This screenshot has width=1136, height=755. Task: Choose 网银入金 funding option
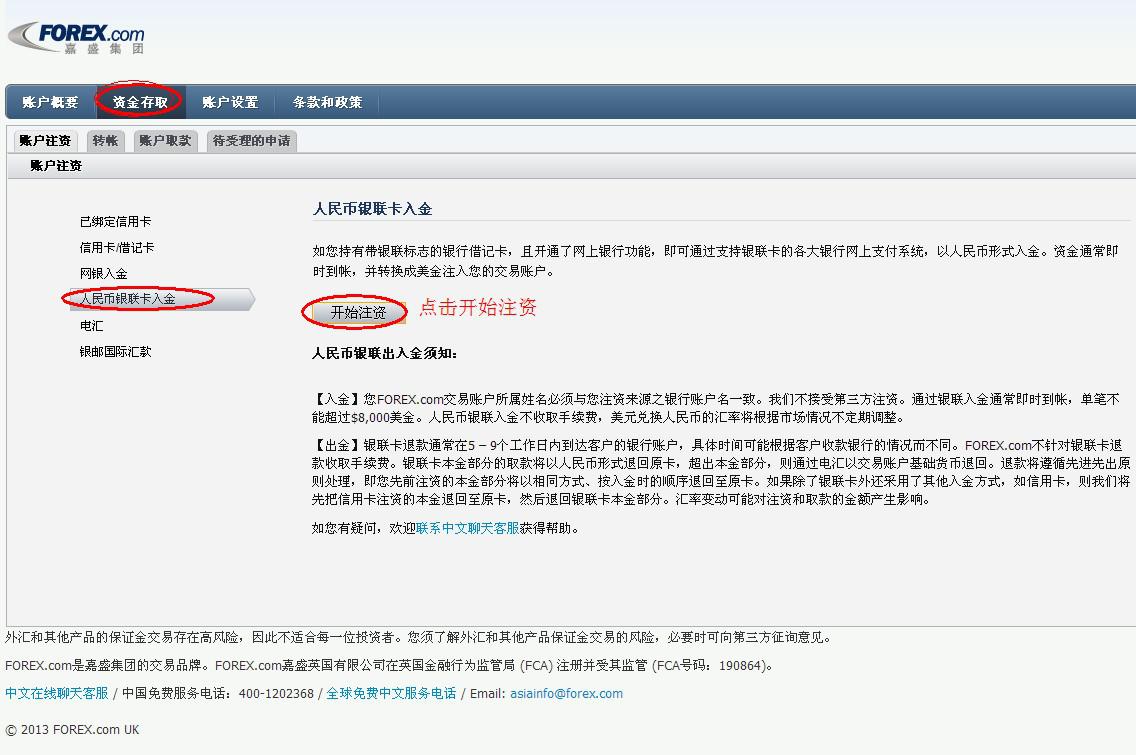[104, 274]
